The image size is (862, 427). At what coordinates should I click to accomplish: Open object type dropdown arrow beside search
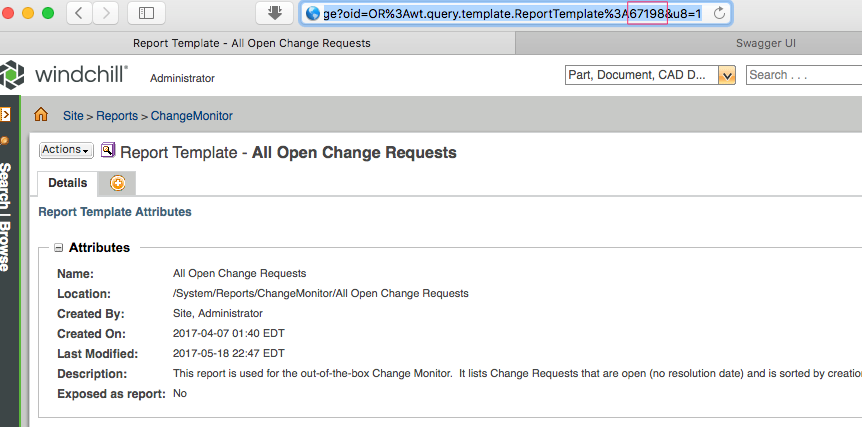[x=727, y=75]
